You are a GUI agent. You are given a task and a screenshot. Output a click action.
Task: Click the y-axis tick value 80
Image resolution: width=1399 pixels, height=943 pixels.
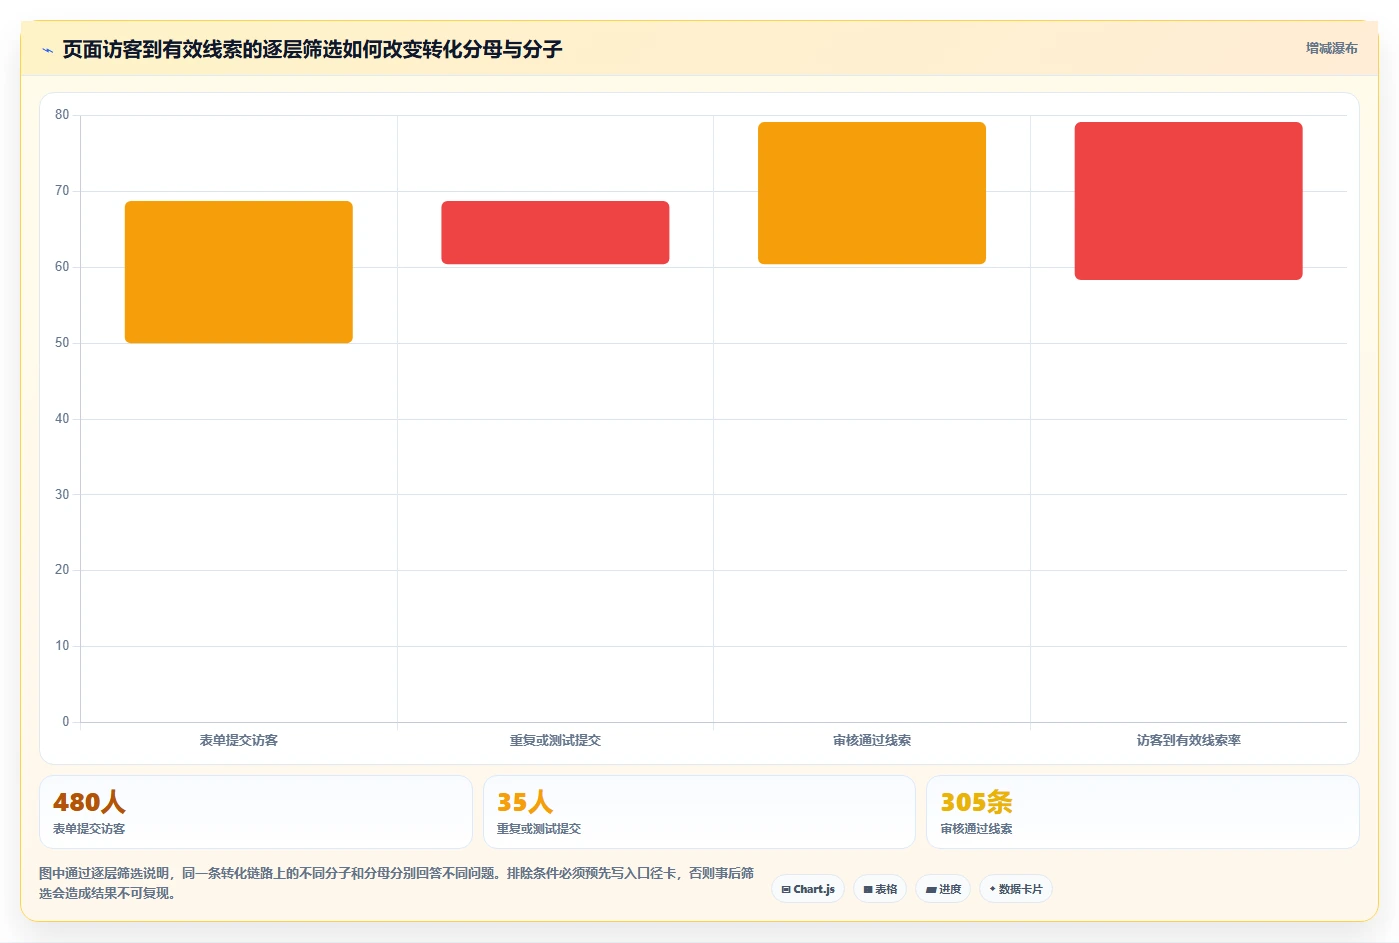point(62,115)
